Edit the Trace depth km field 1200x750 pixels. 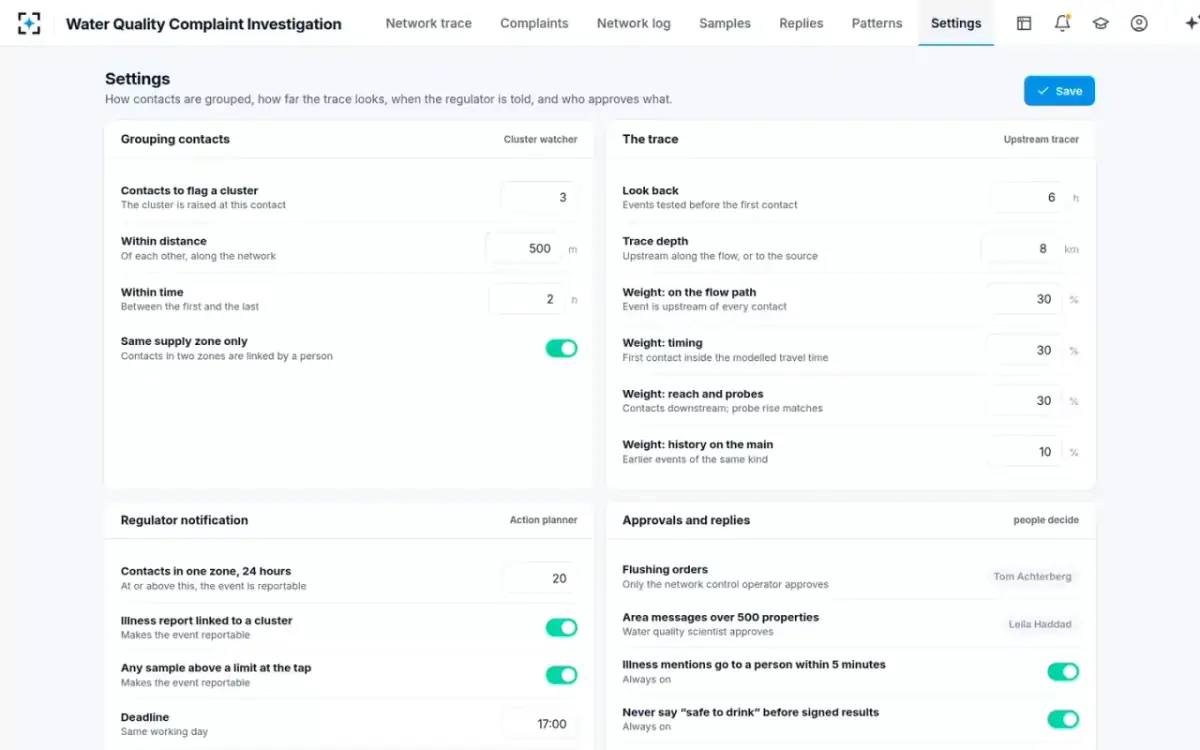point(1019,248)
